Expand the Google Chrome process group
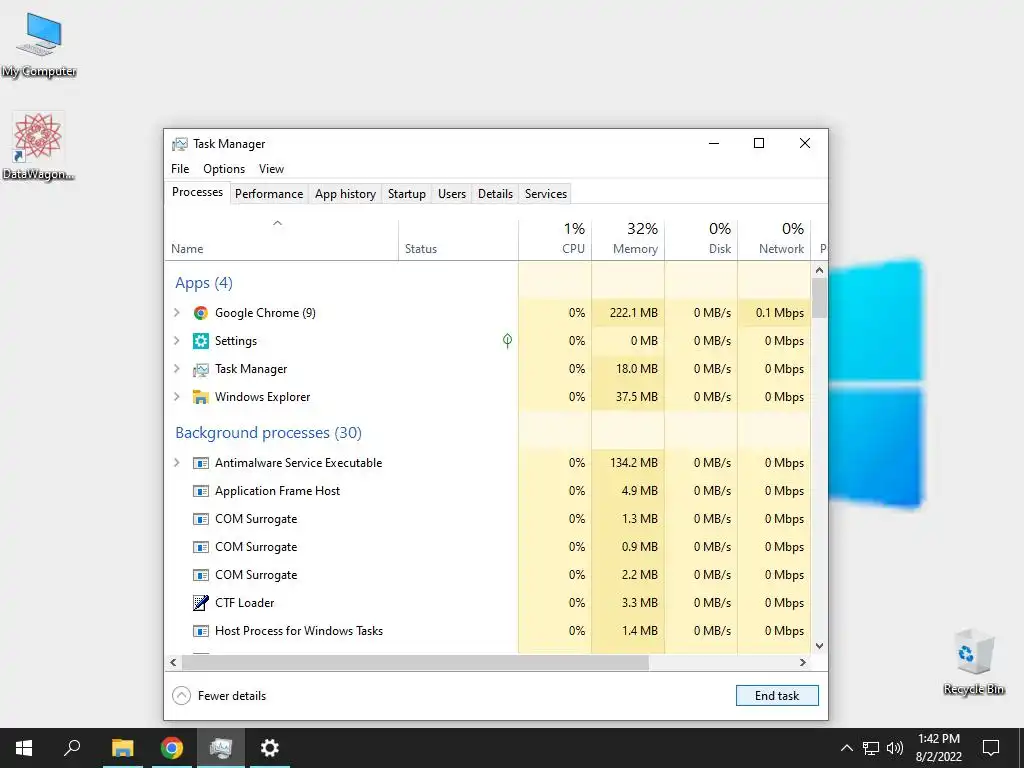Image resolution: width=1024 pixels, height=768 pixels. (176, 313)
